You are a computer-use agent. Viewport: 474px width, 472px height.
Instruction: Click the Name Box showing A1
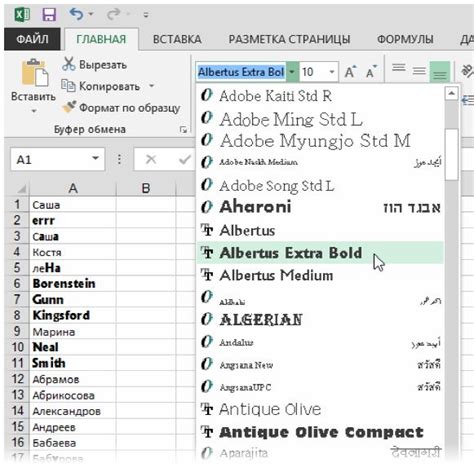click(x=50, y=160)
